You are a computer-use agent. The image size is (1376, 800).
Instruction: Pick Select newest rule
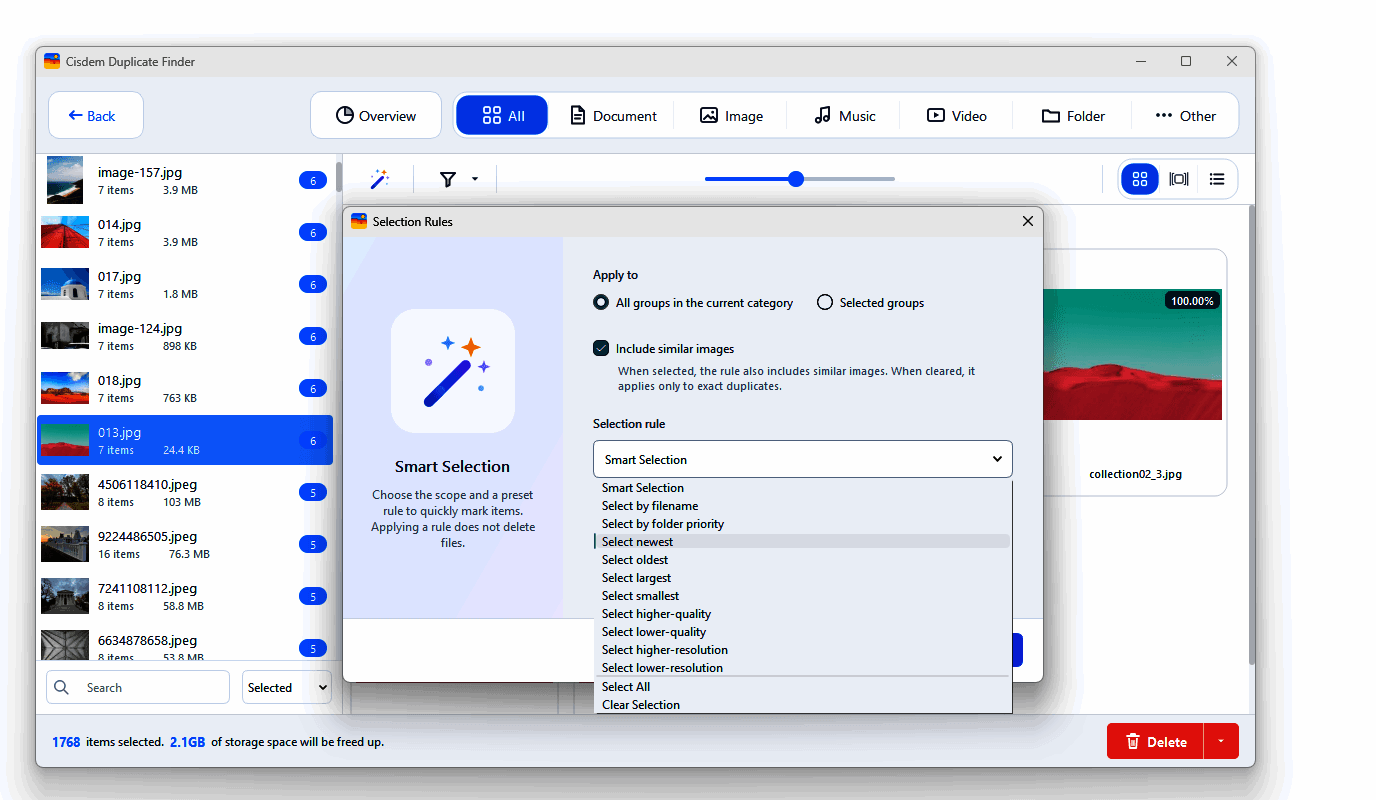[802, 542]
